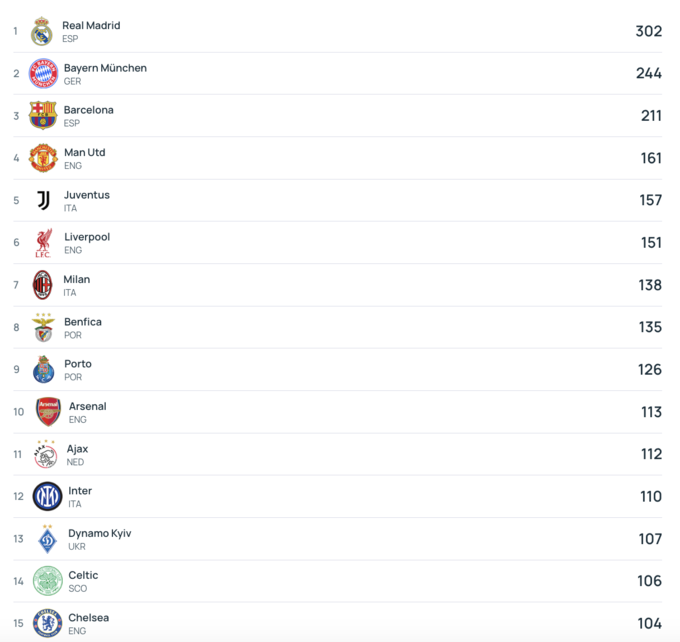Click the Barcelona club crest

tap(43, 116)
